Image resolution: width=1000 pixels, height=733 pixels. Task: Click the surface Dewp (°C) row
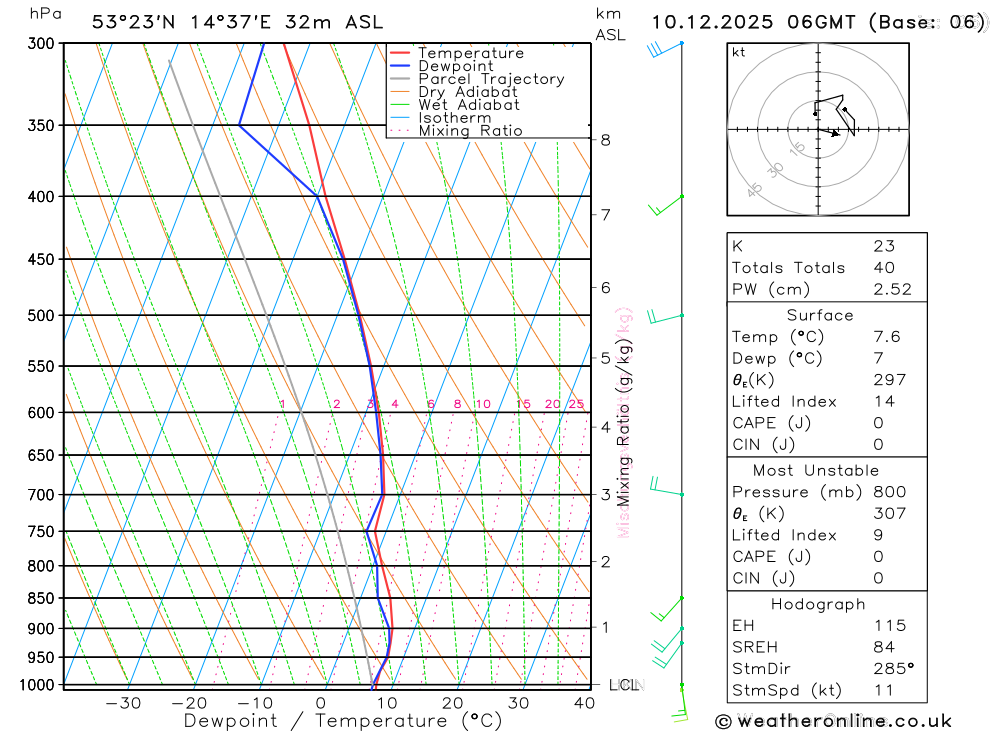click(x=827, y=359)
